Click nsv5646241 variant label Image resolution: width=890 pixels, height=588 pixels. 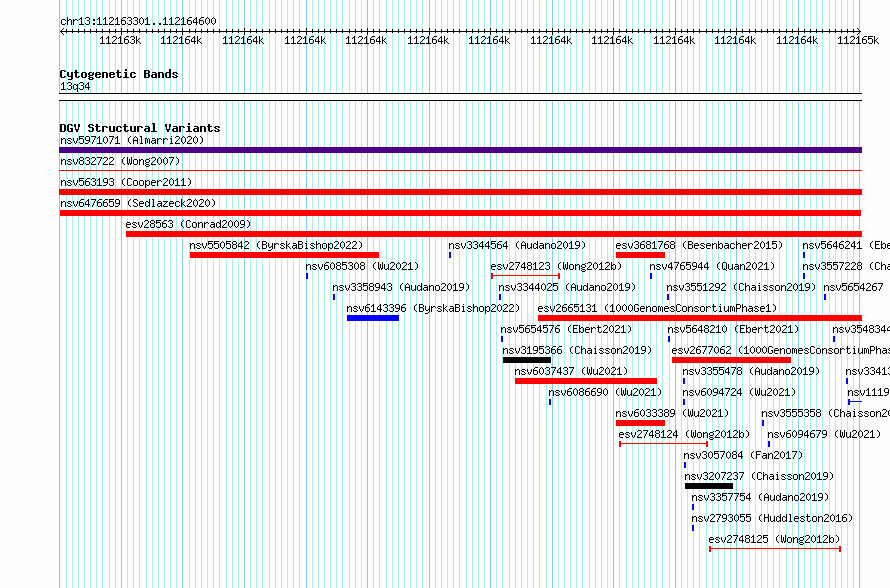(x=846, y=245)
